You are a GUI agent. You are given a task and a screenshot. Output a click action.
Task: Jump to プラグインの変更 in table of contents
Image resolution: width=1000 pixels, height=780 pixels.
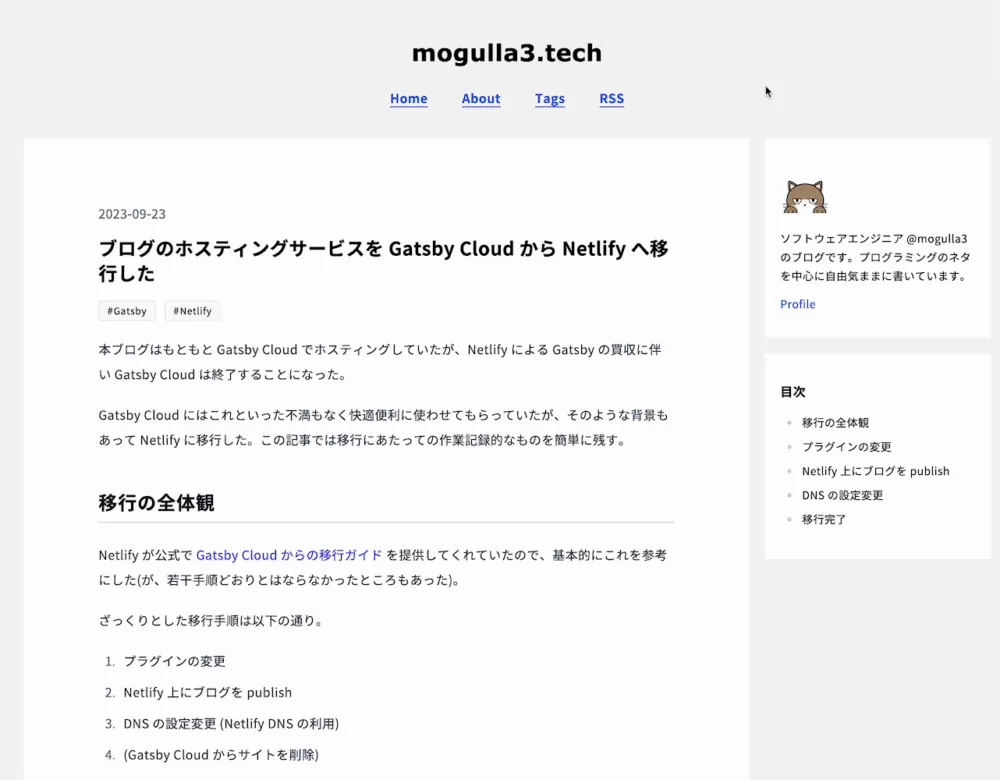846,447
